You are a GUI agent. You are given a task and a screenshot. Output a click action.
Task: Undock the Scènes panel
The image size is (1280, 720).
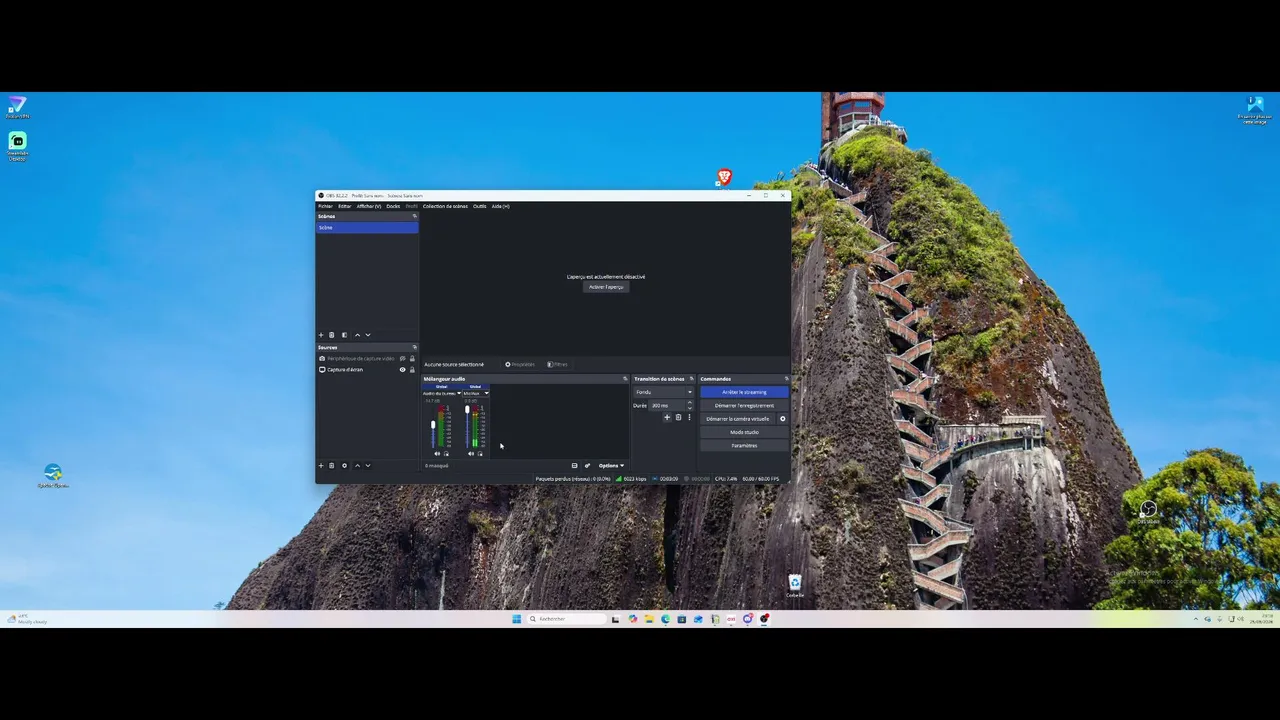point(414,216)
